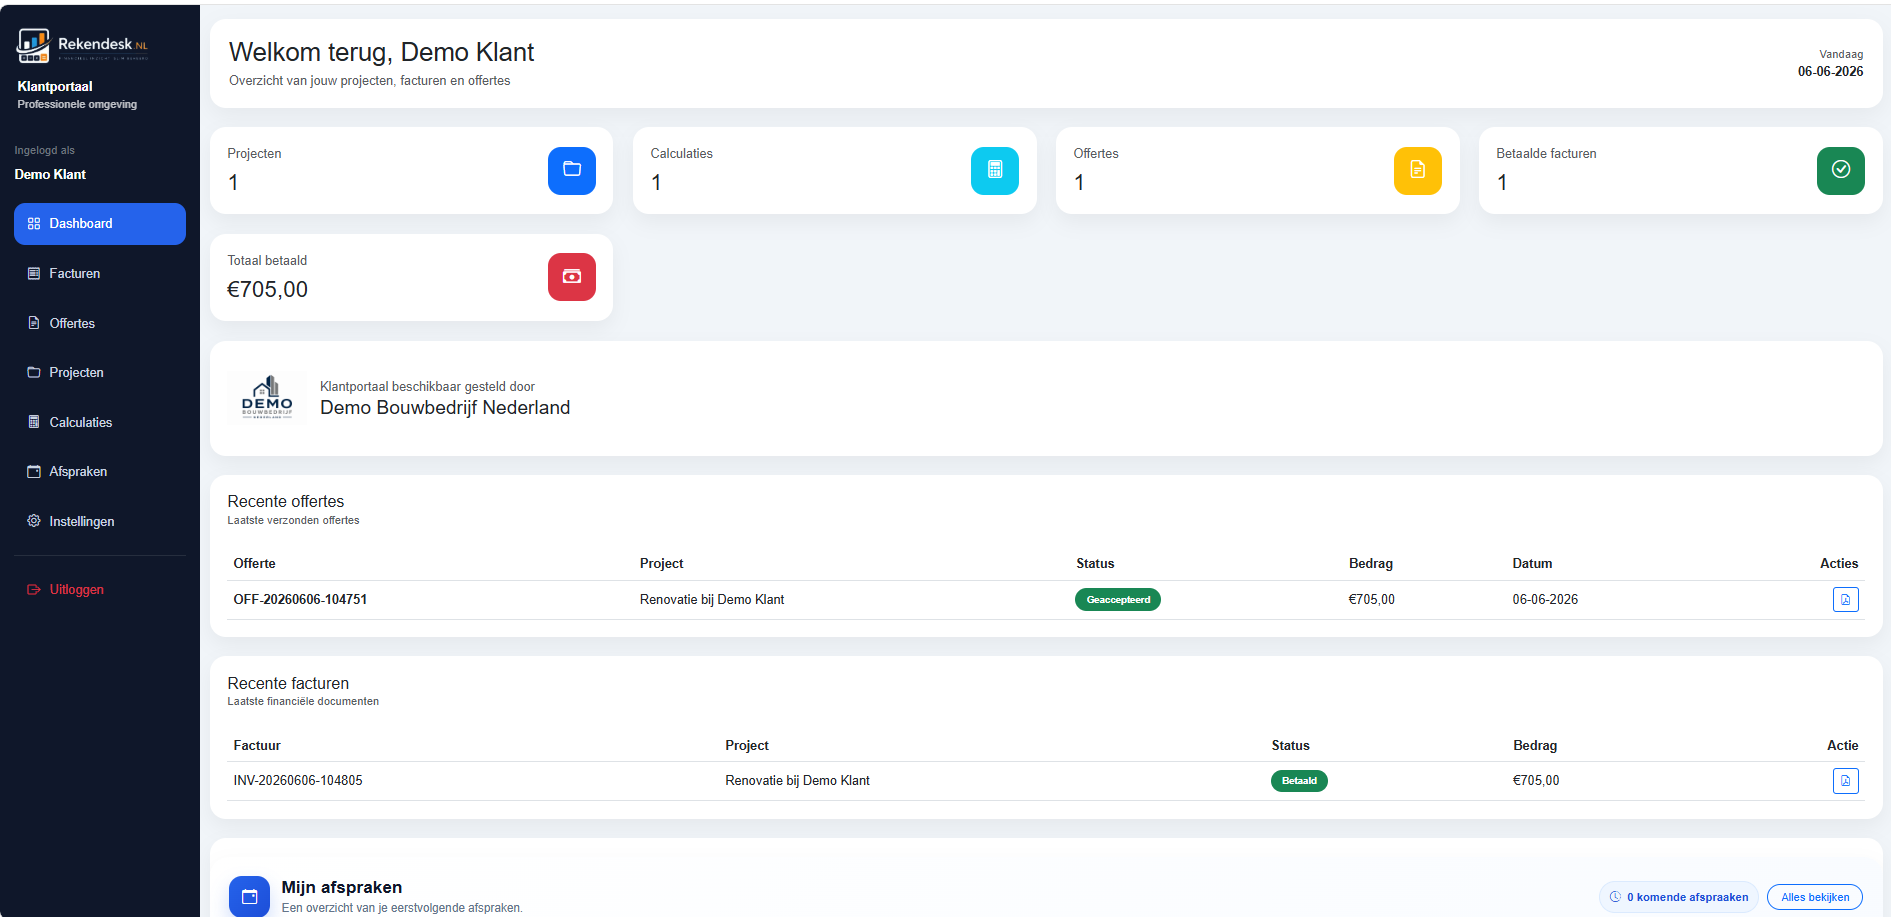
Task: Click the offerte date 06-06-2026 cell
Action: tap(1545, 600)
